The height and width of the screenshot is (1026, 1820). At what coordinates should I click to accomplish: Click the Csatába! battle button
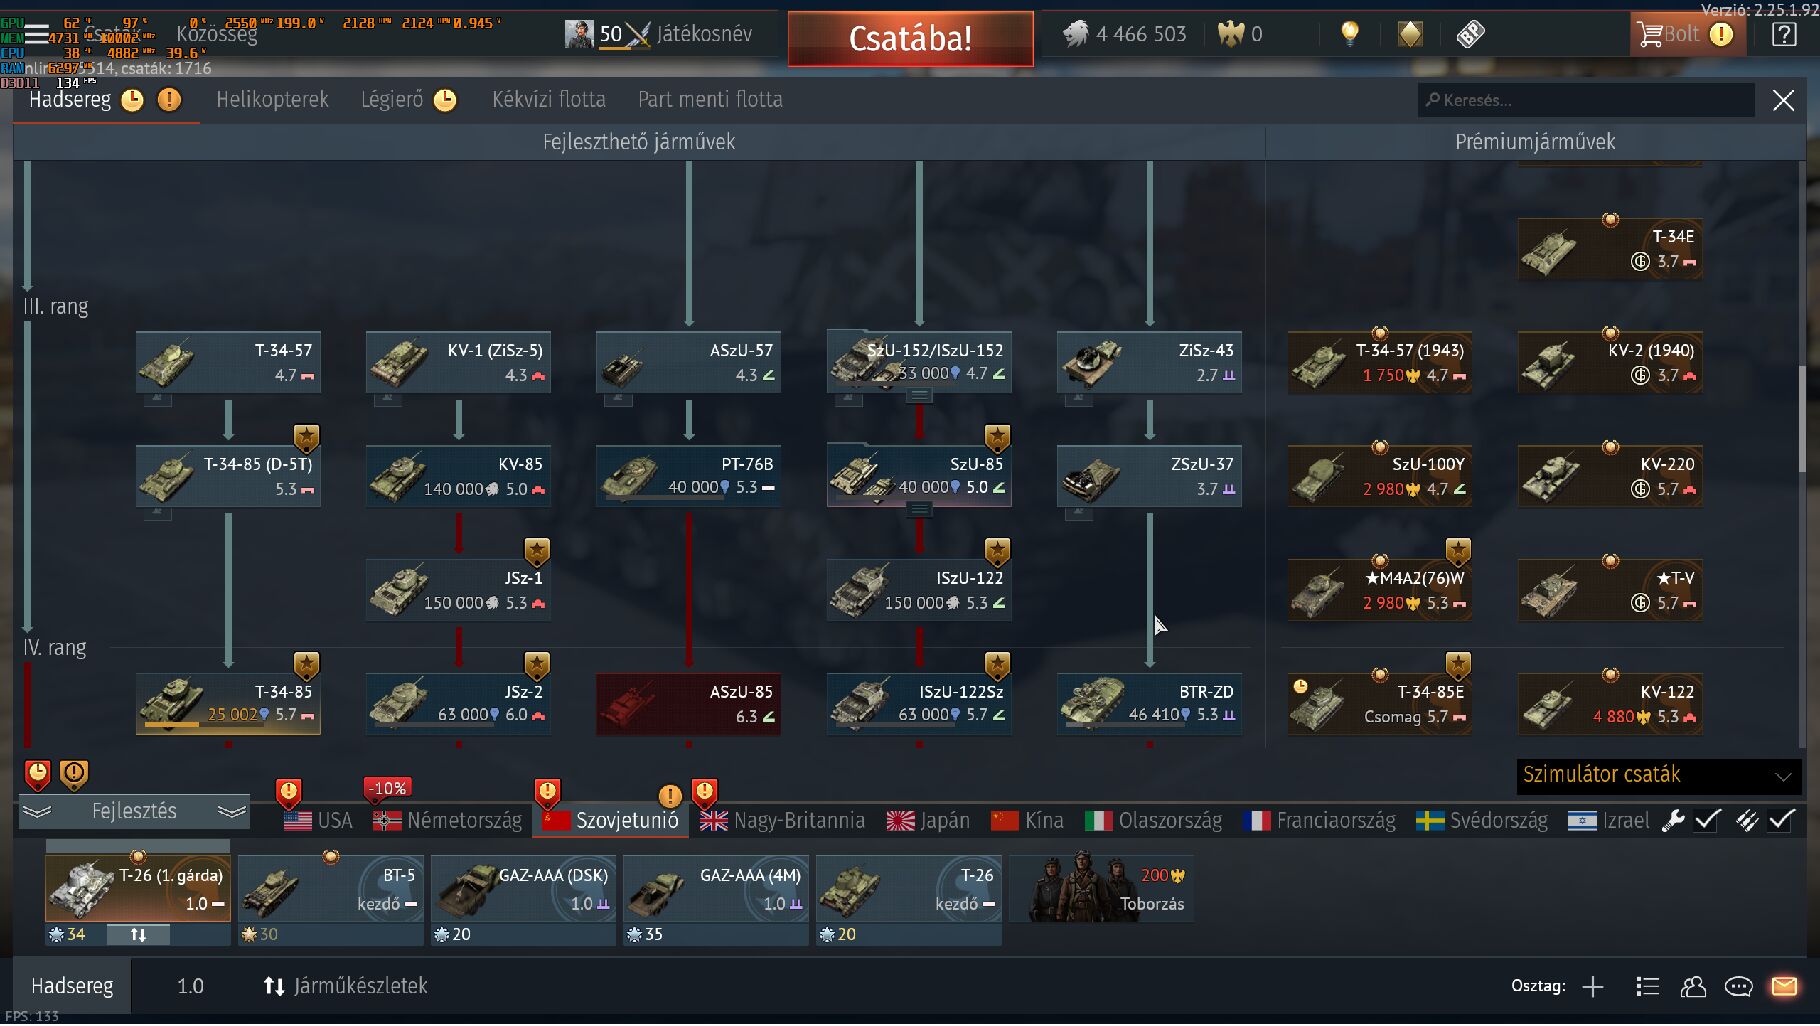coord(910,38)
